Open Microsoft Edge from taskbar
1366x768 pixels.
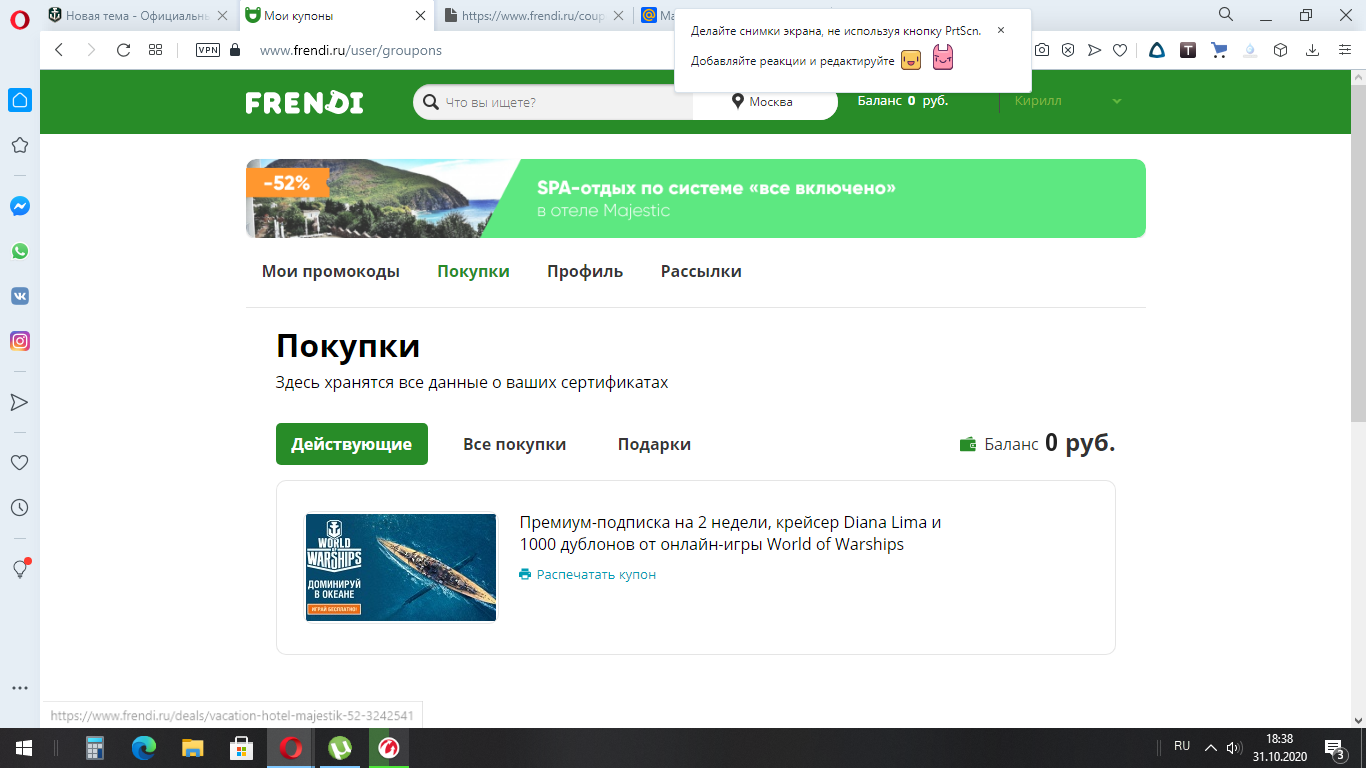tap(145, 748)
